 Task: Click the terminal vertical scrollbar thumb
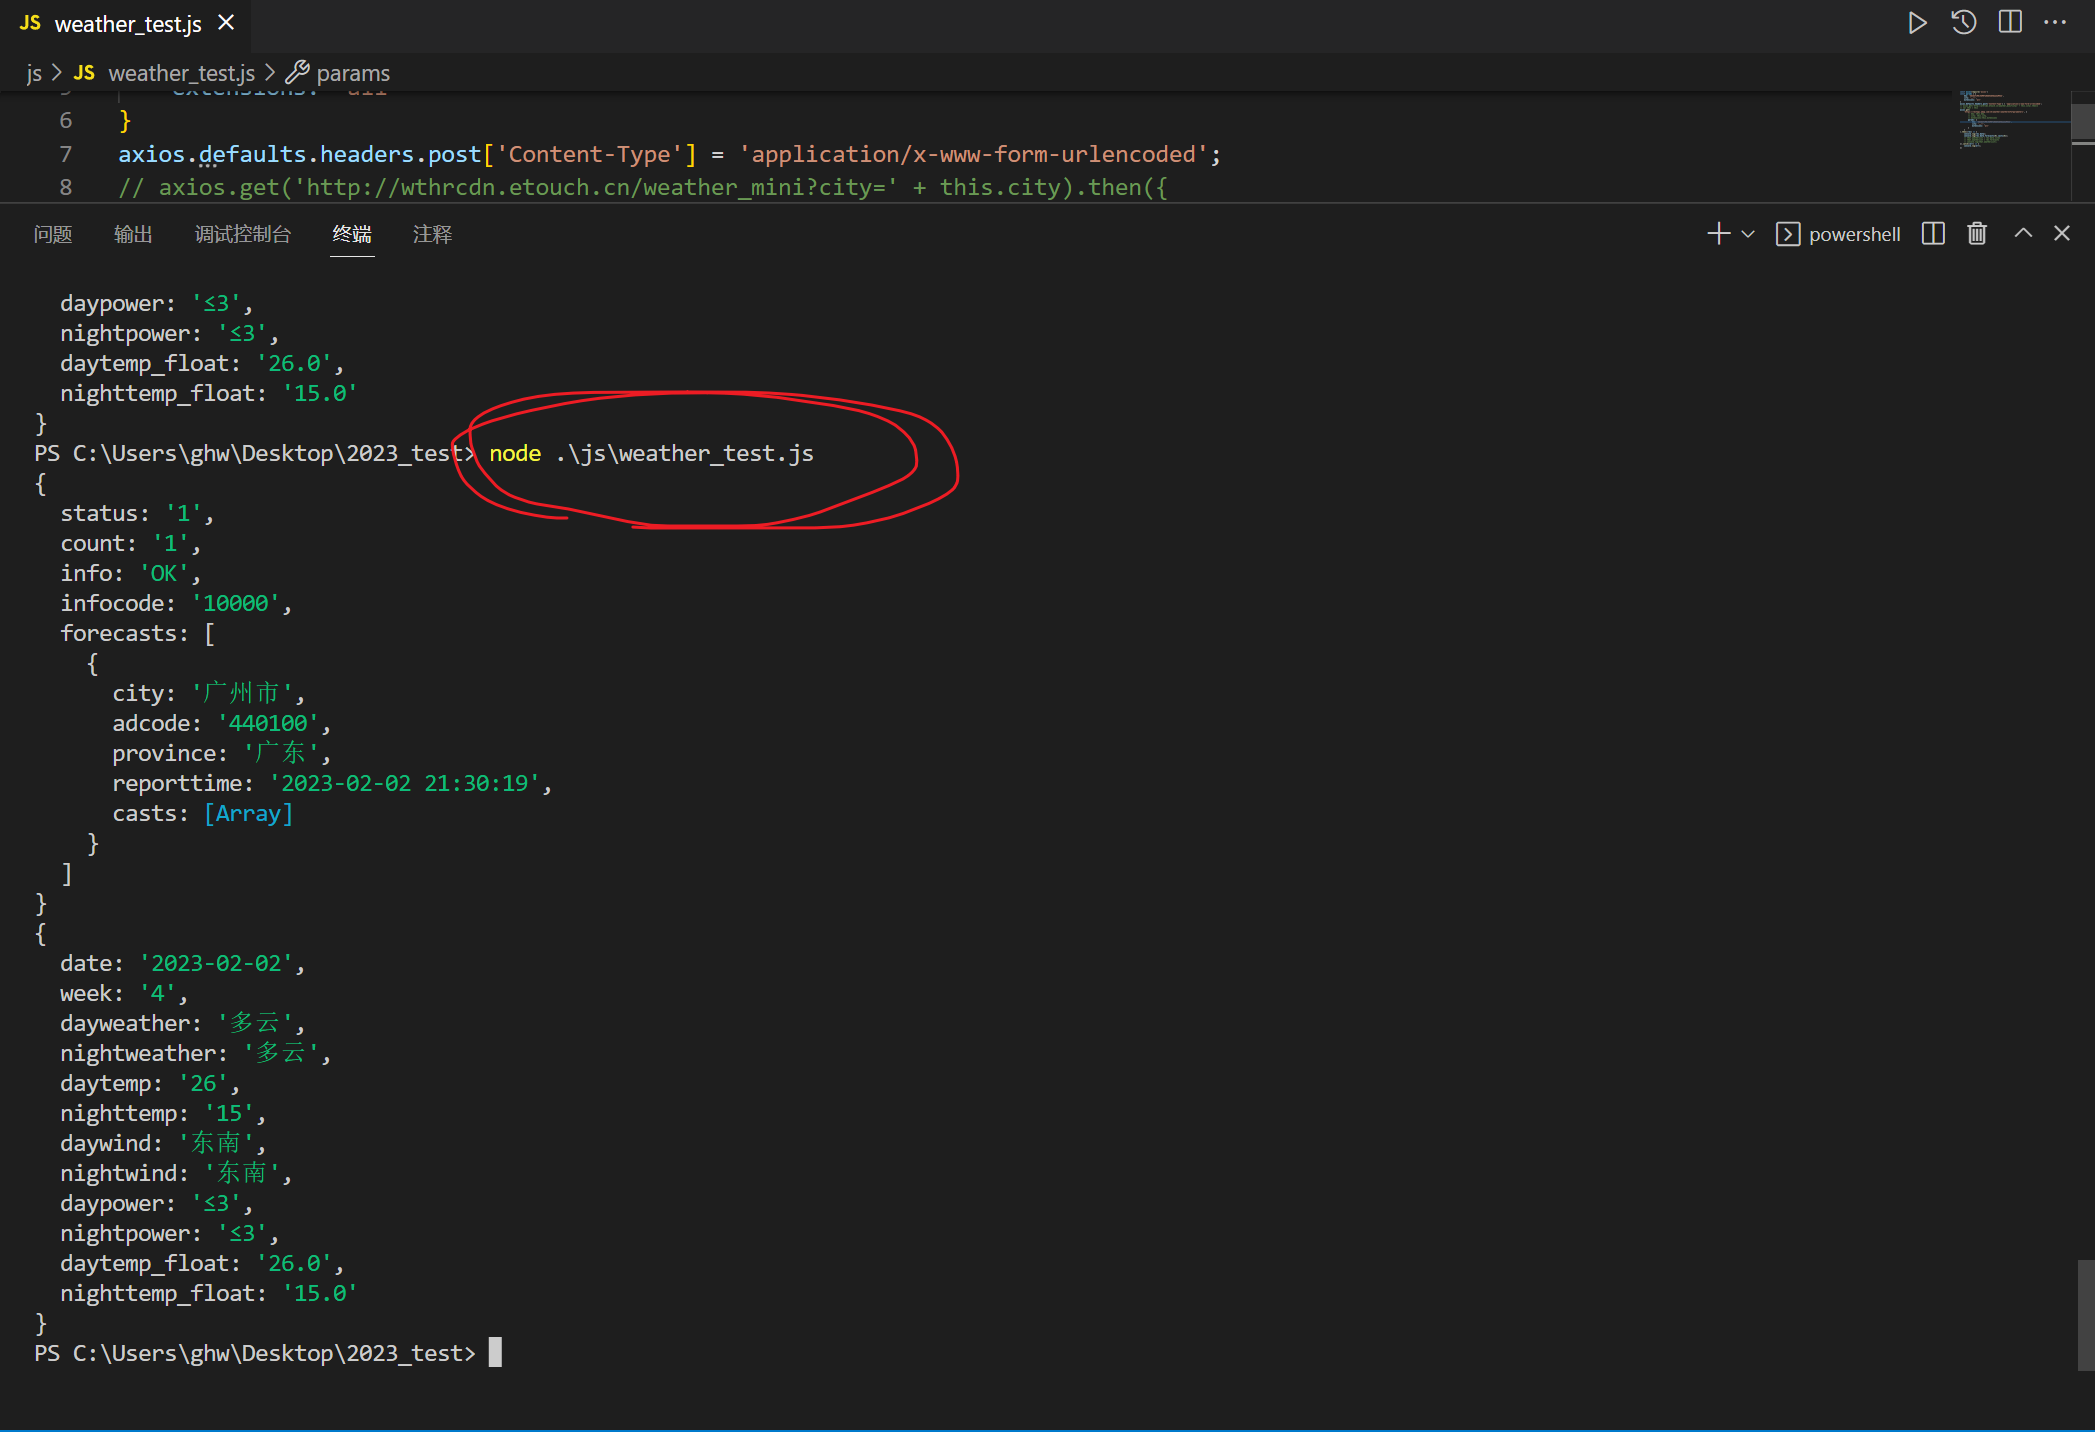click(x=2085, y=1314)
